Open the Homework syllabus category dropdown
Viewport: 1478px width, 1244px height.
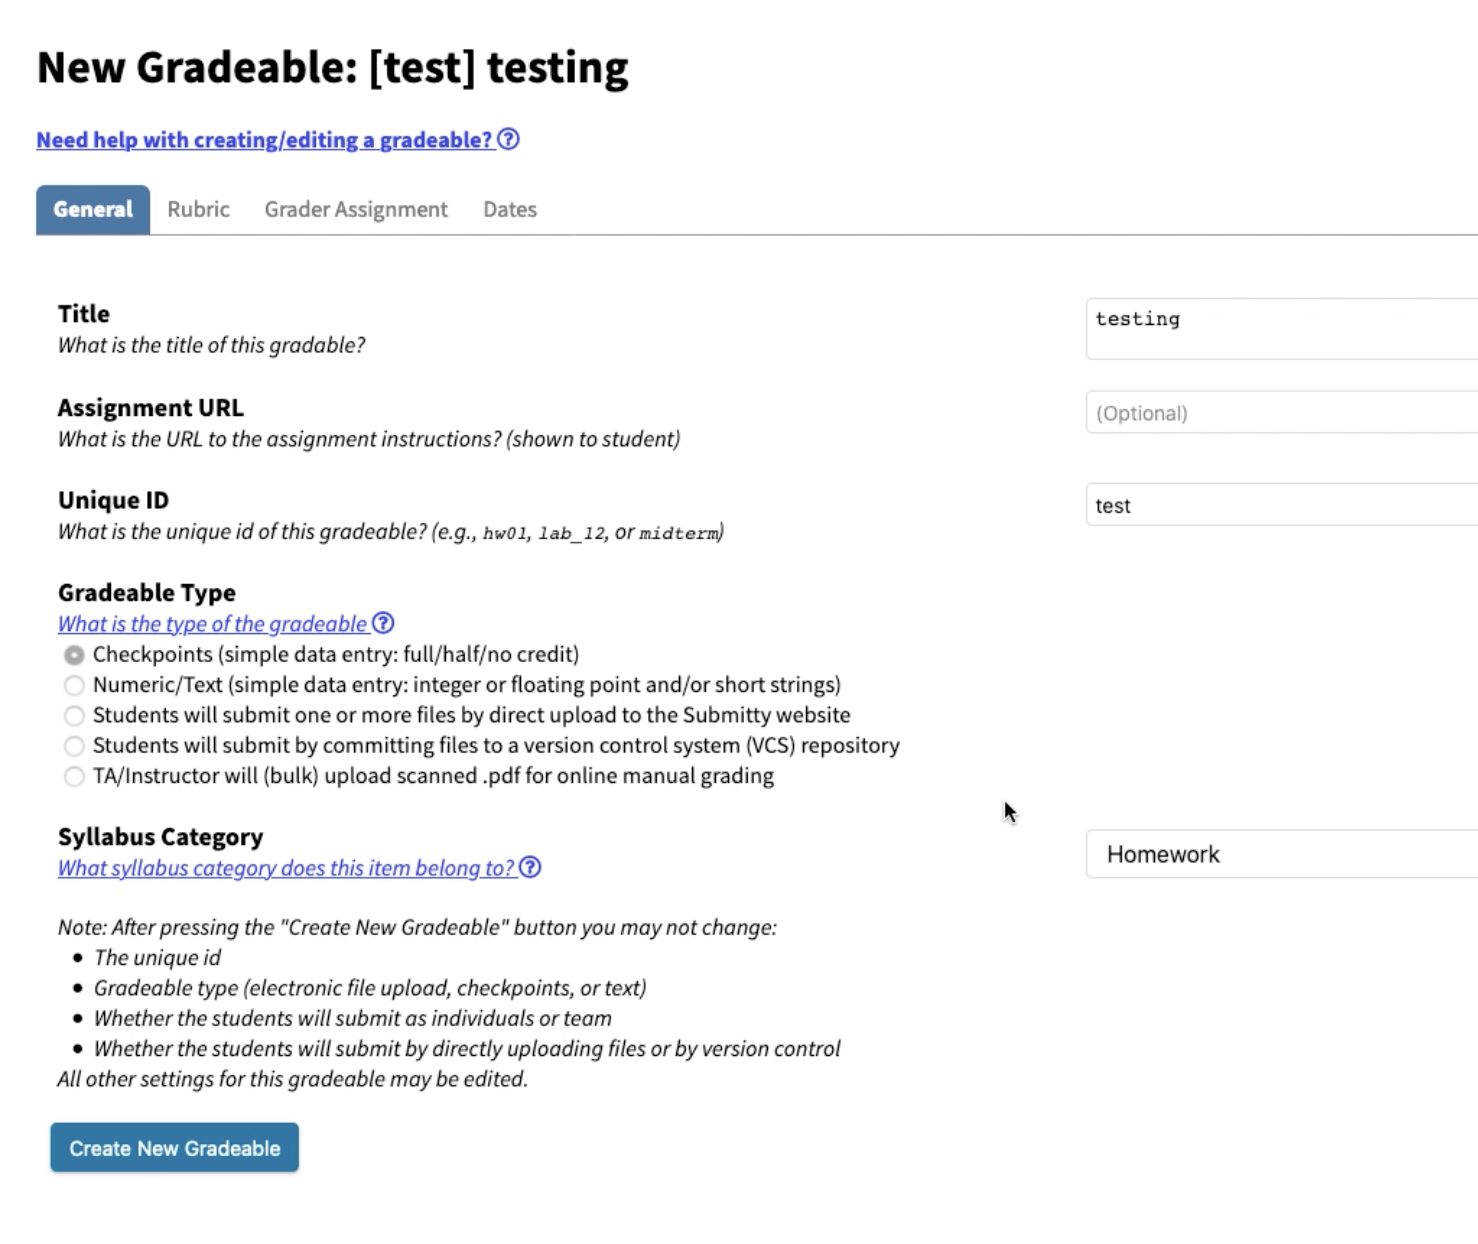coord(1282,854)
